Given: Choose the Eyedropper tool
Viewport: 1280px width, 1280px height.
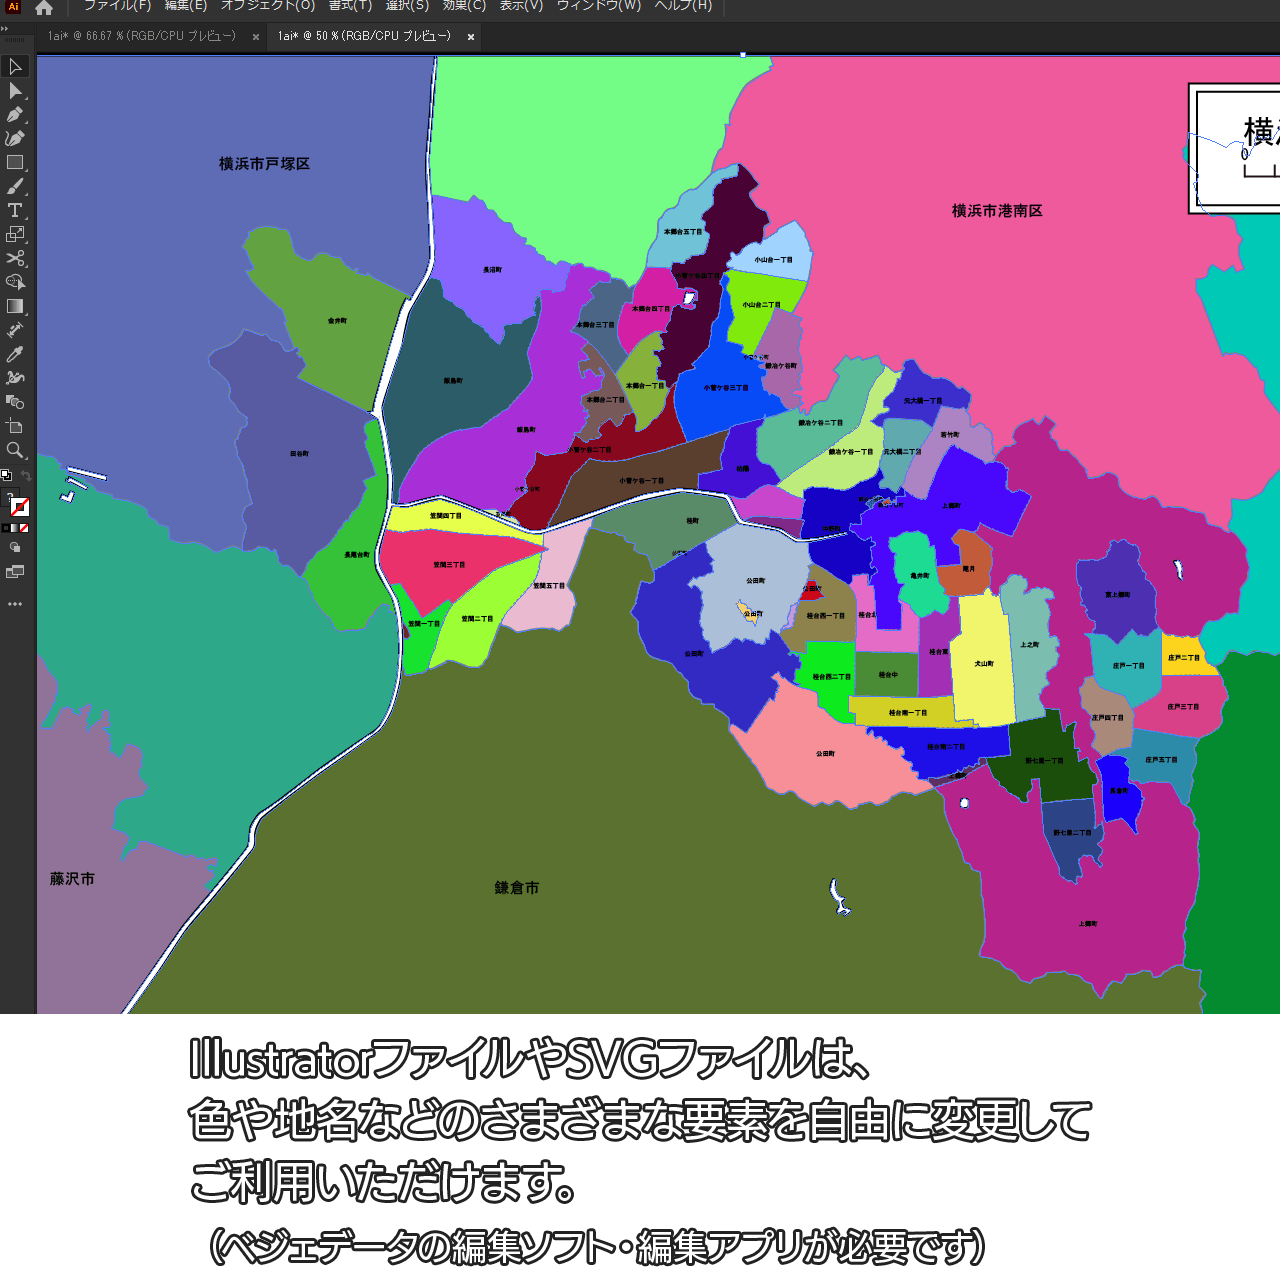Looking at the screenshot, I should [15, 355].
